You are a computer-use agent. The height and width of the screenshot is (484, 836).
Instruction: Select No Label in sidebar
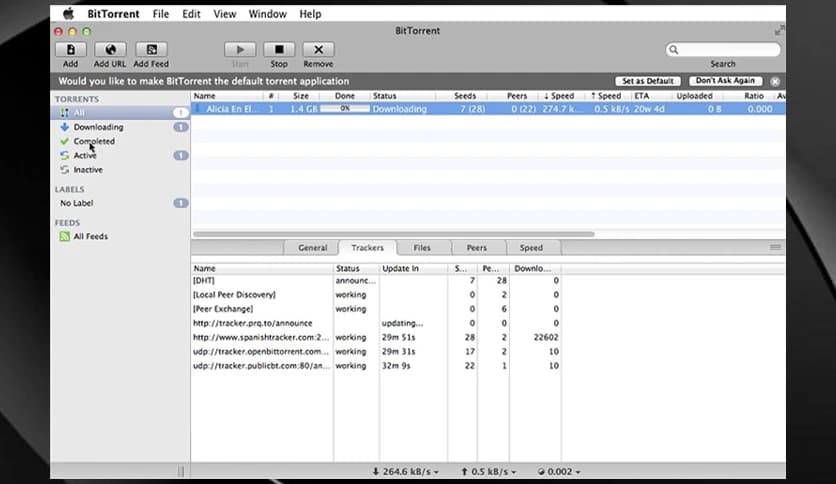click(120, 203)
